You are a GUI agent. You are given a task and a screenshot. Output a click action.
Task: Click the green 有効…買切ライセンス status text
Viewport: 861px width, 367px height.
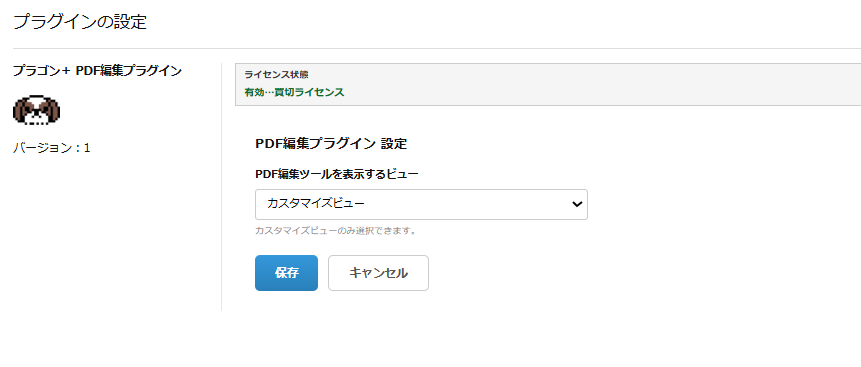294,92
